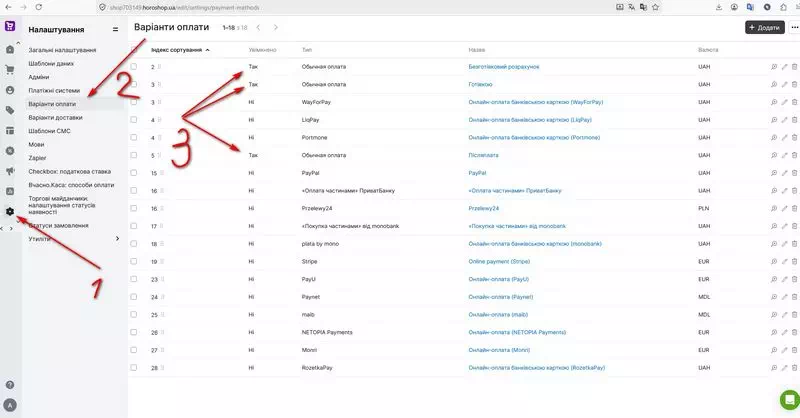Viewport: 800px width, 418px height.
Task: Open the price tag sidebar icon
Action: 10,110
